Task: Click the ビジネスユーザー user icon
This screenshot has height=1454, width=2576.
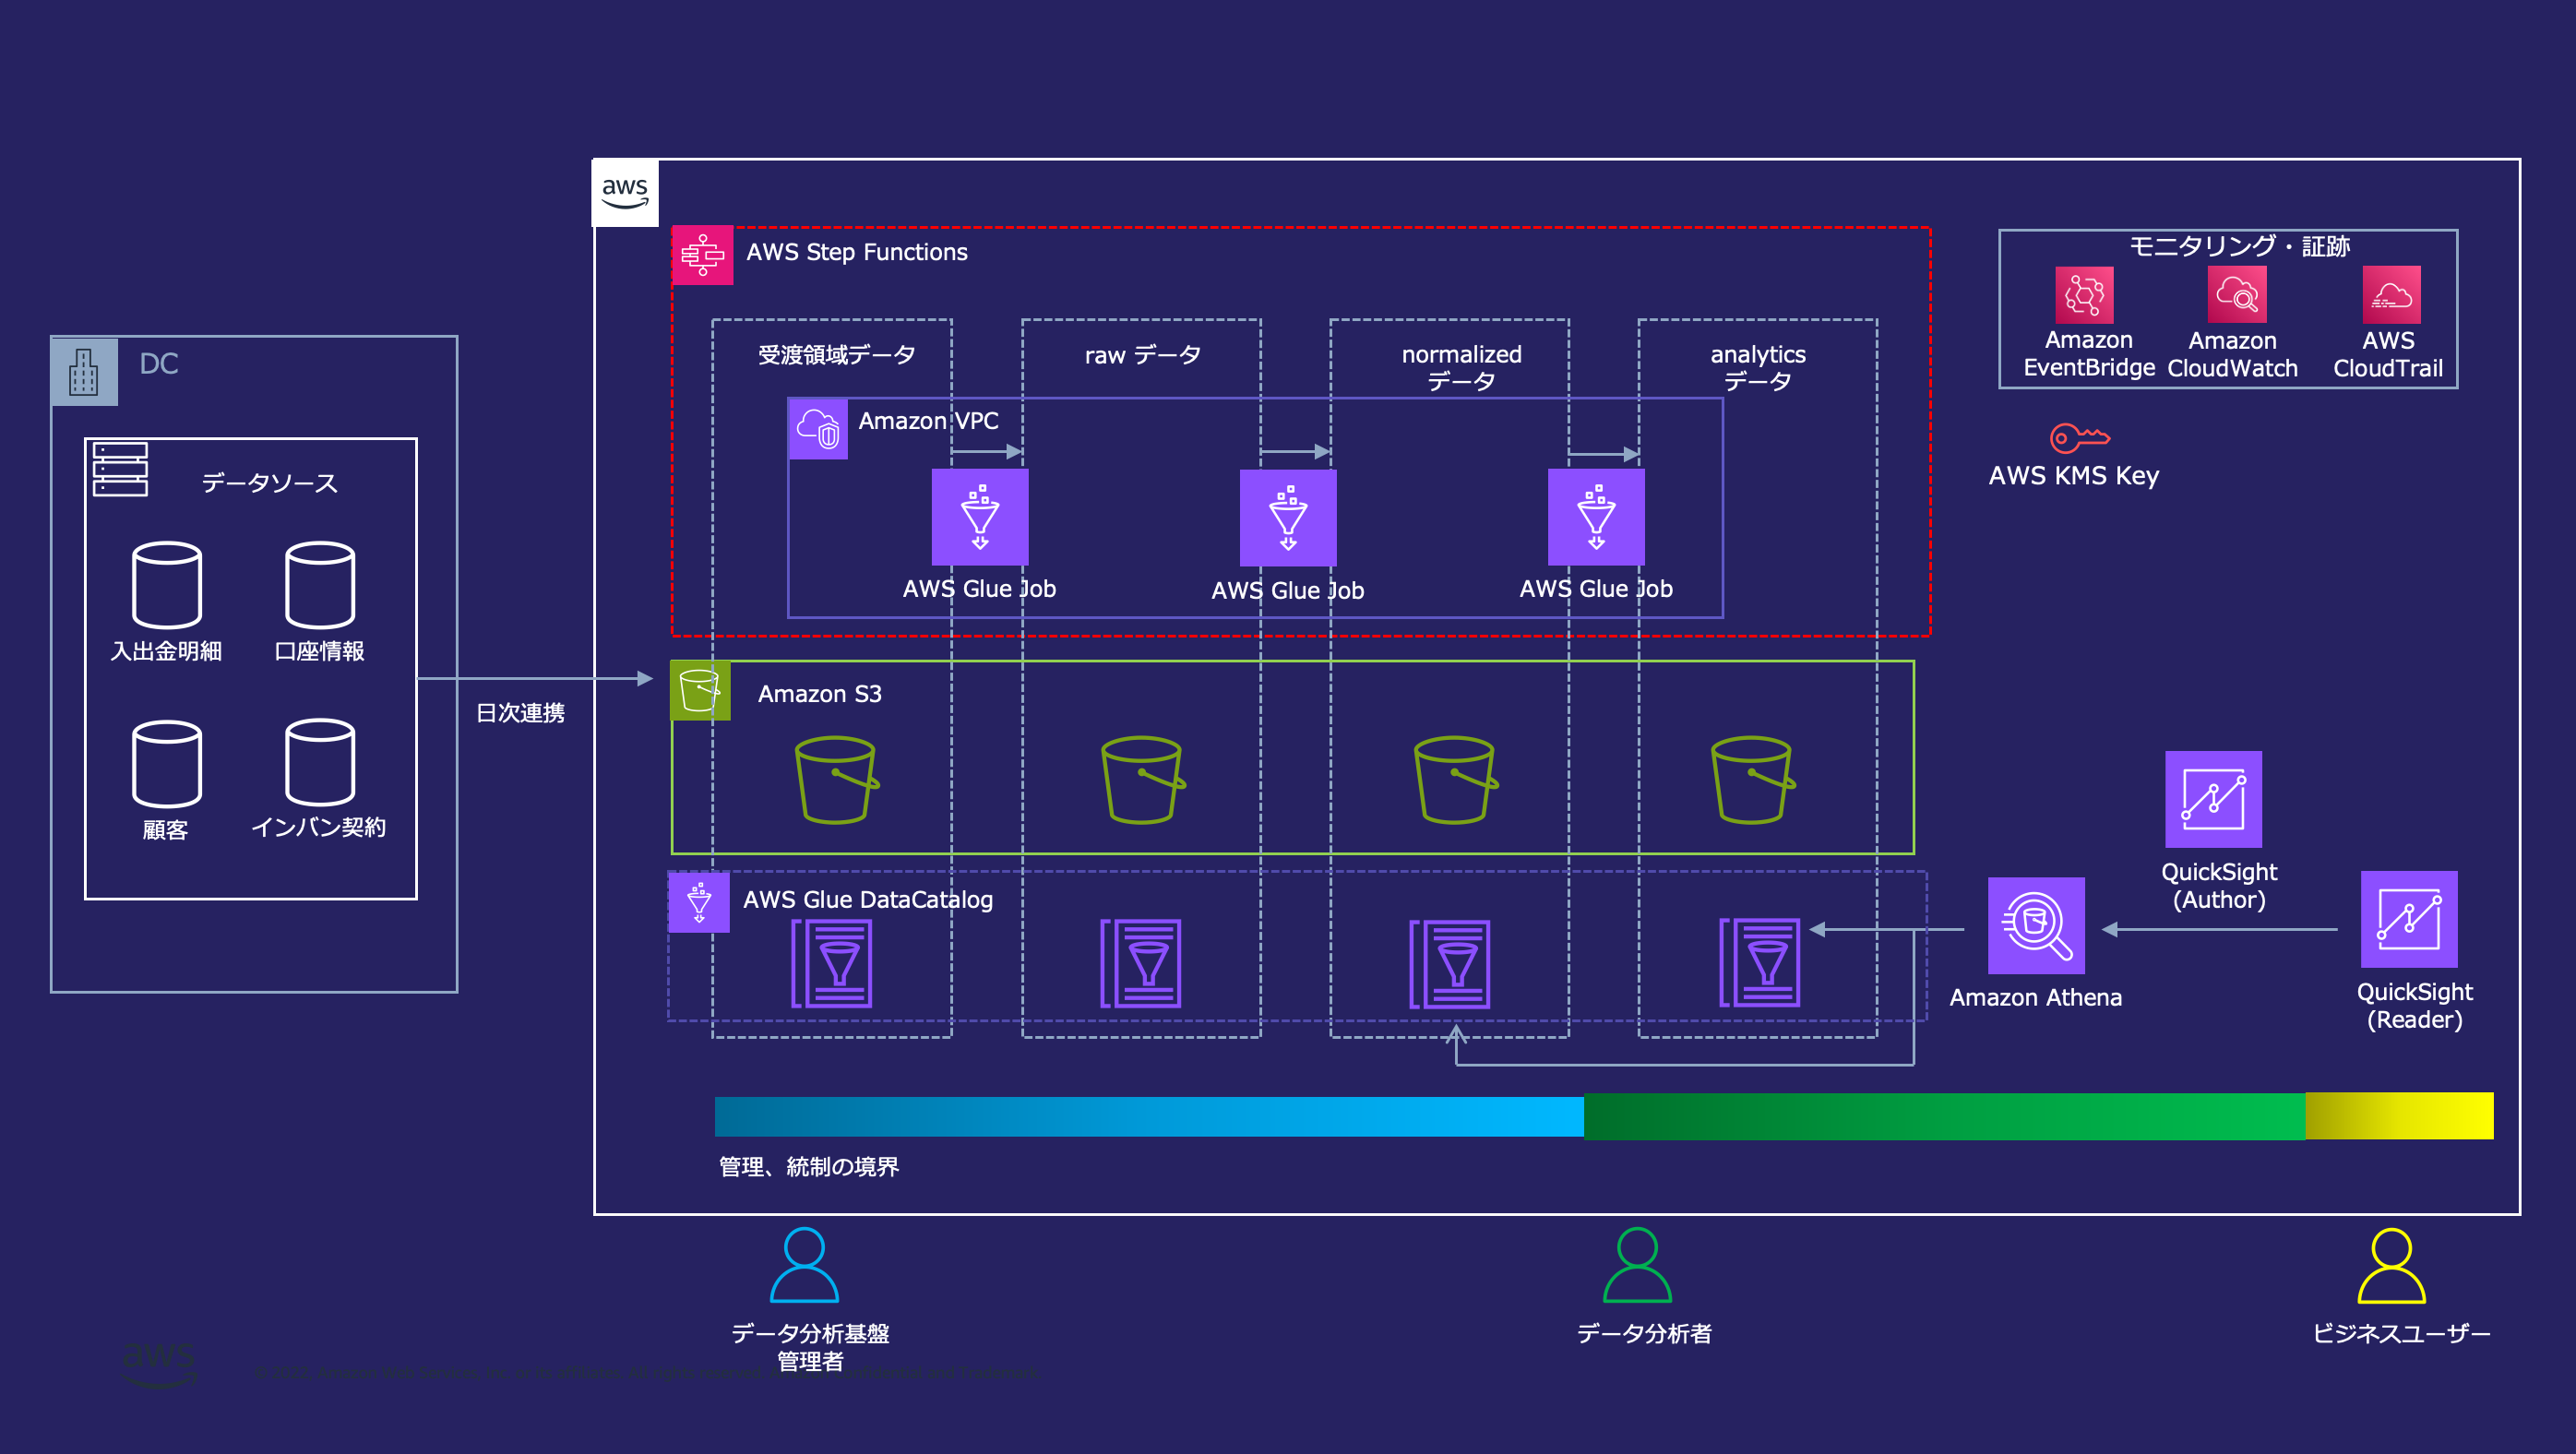Action: (x=2392, y=1266)
